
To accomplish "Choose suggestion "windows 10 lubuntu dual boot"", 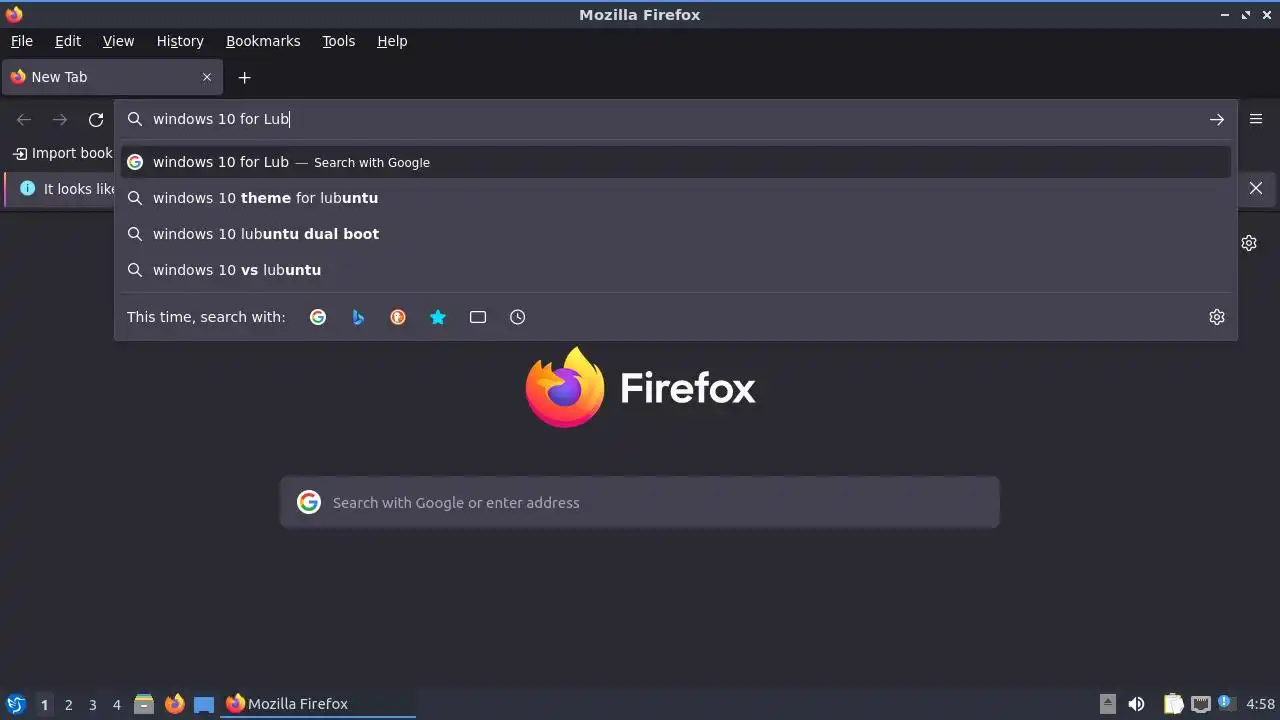I will click(x=675, y=234).
